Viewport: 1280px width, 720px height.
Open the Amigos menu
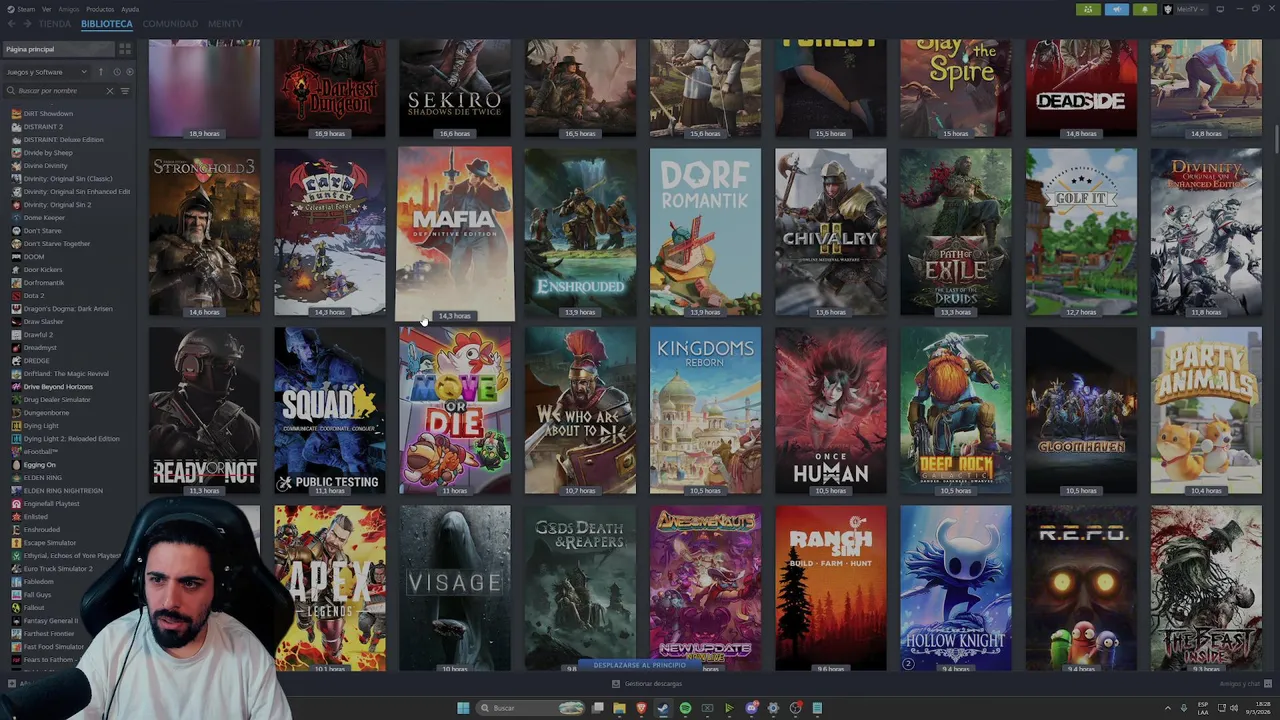pos(68,9)
